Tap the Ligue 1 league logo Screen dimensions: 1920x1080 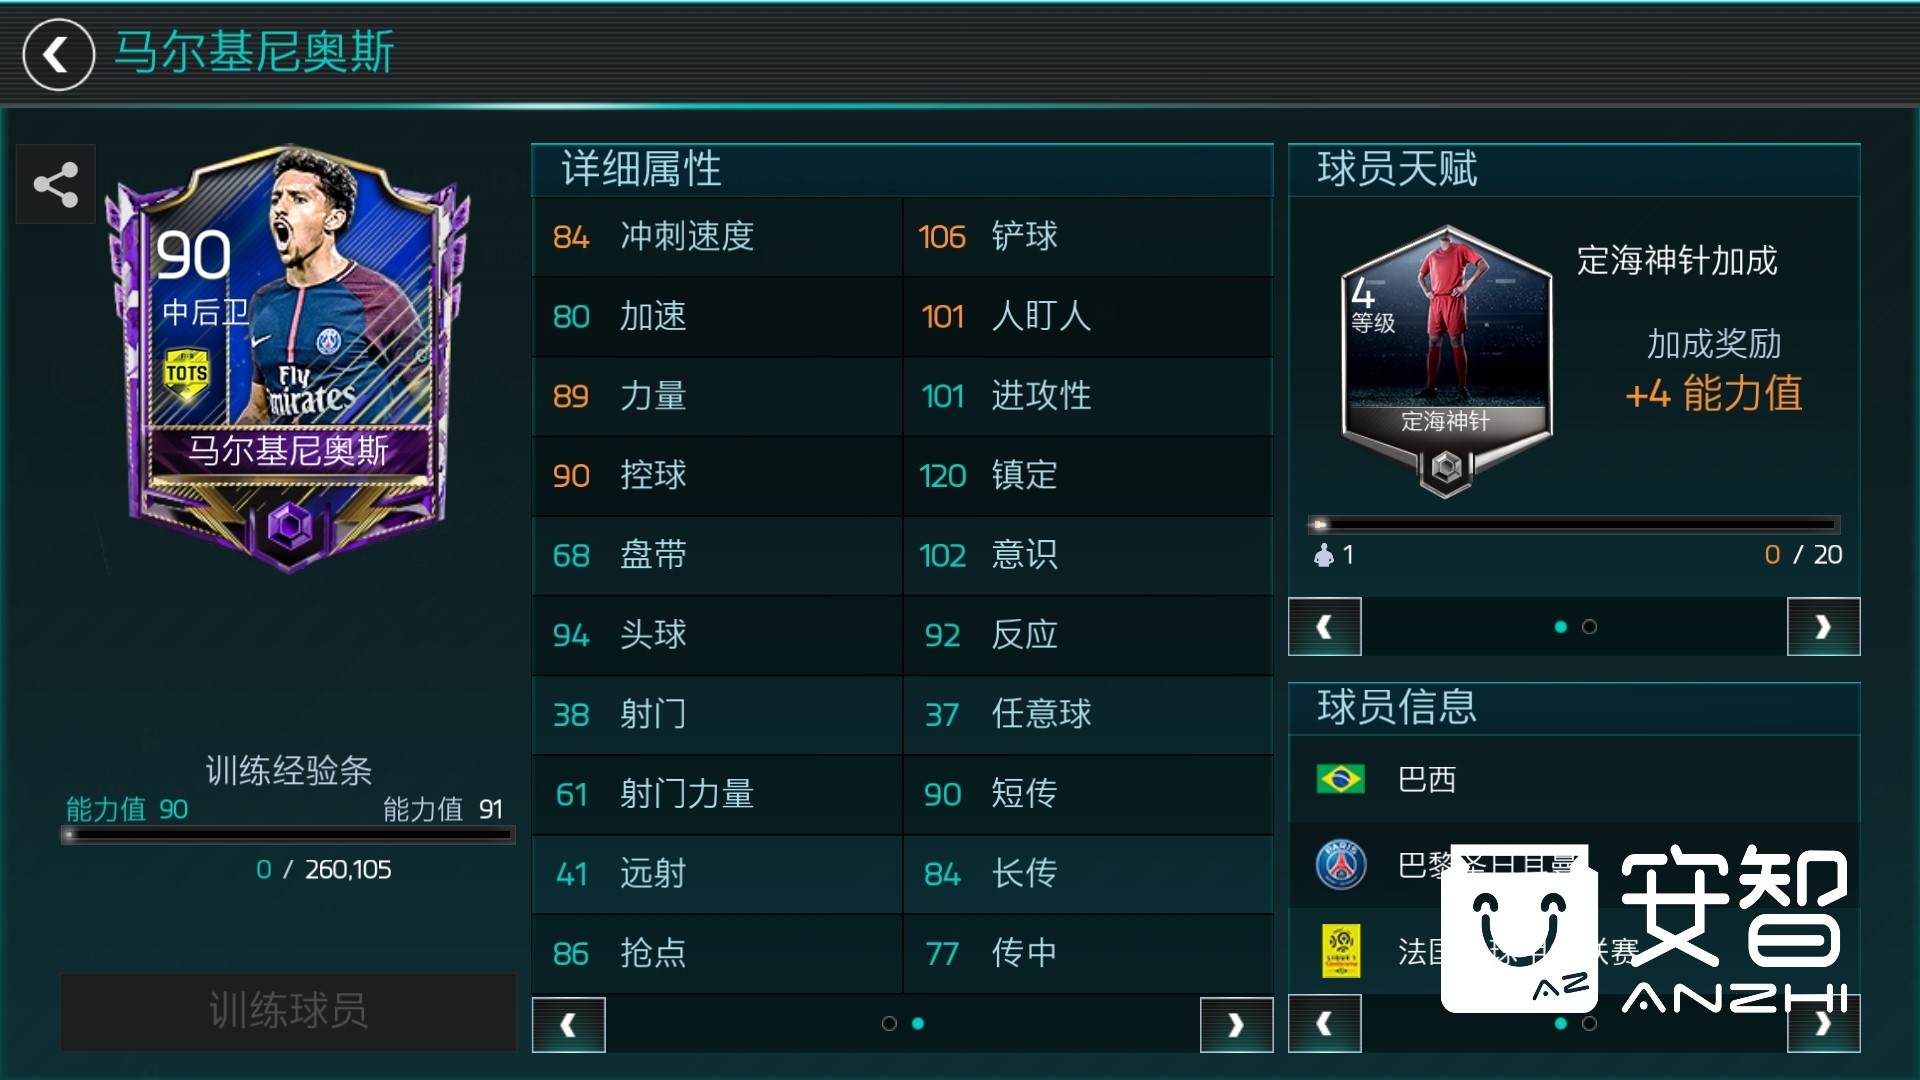1341,951
